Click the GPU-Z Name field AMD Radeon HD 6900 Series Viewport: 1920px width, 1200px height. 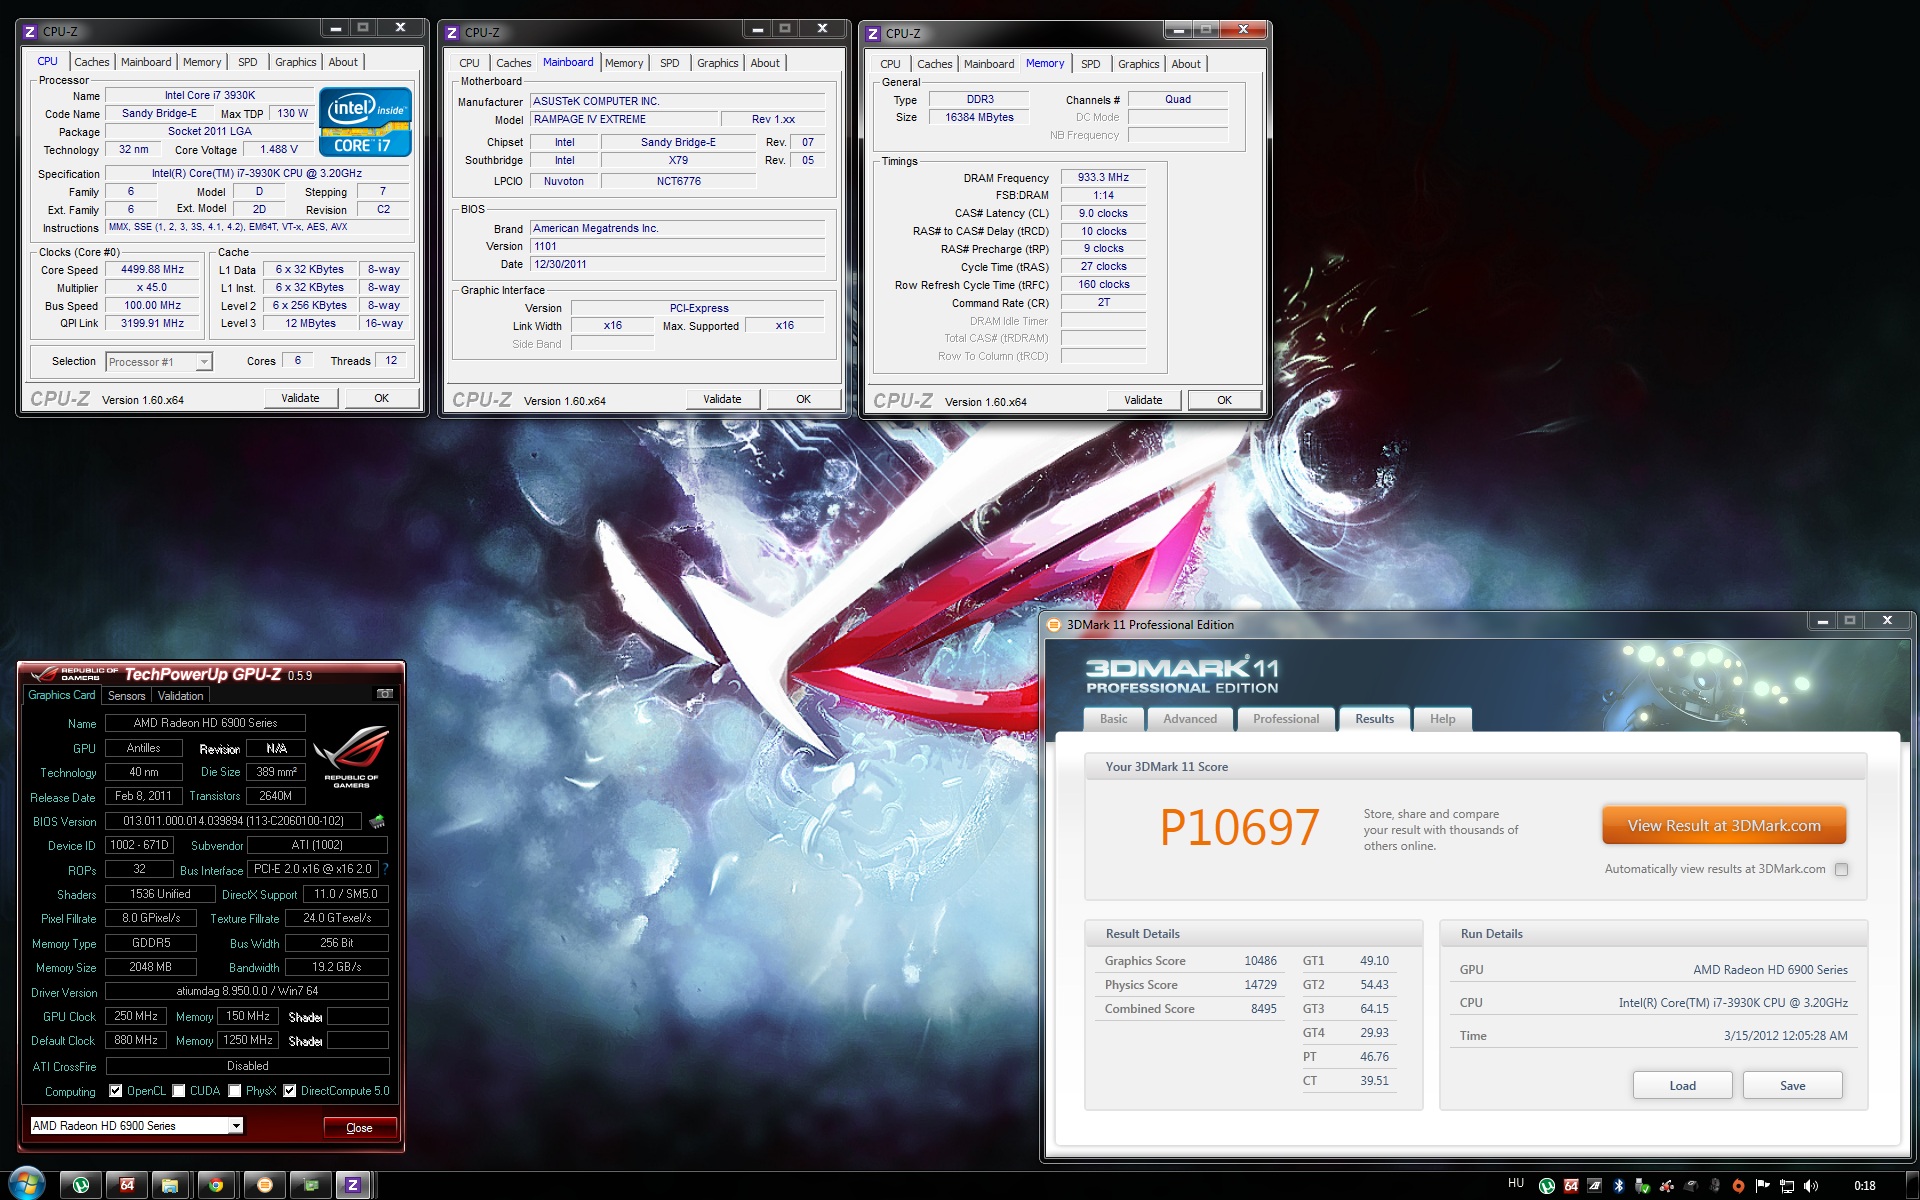click(205, 723)
